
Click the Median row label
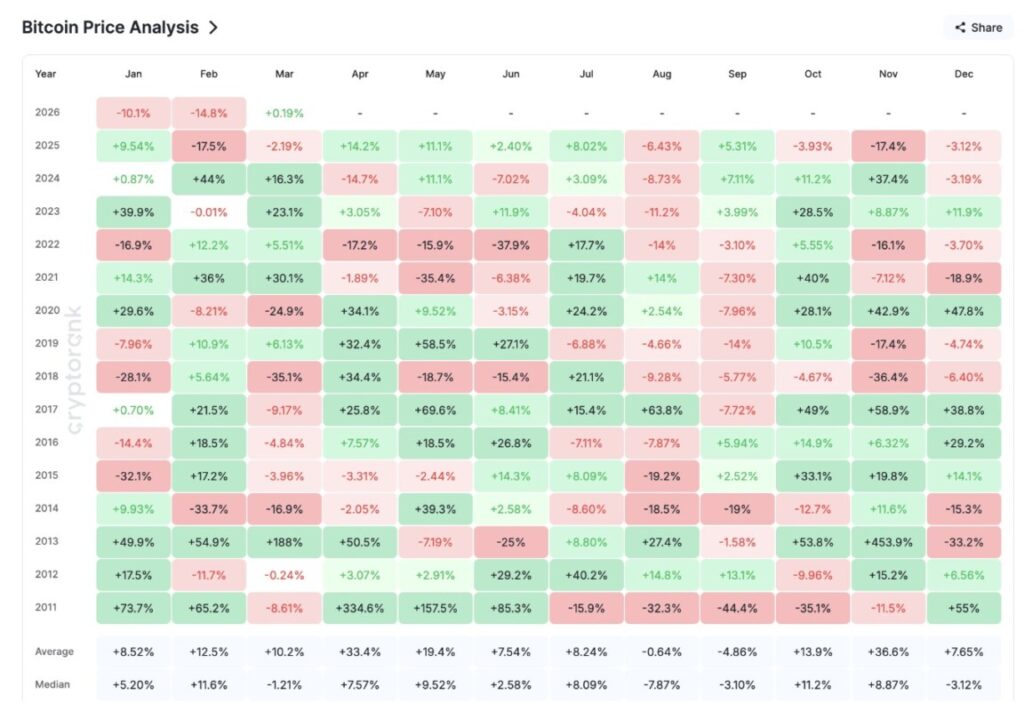[x=52, y=685]
